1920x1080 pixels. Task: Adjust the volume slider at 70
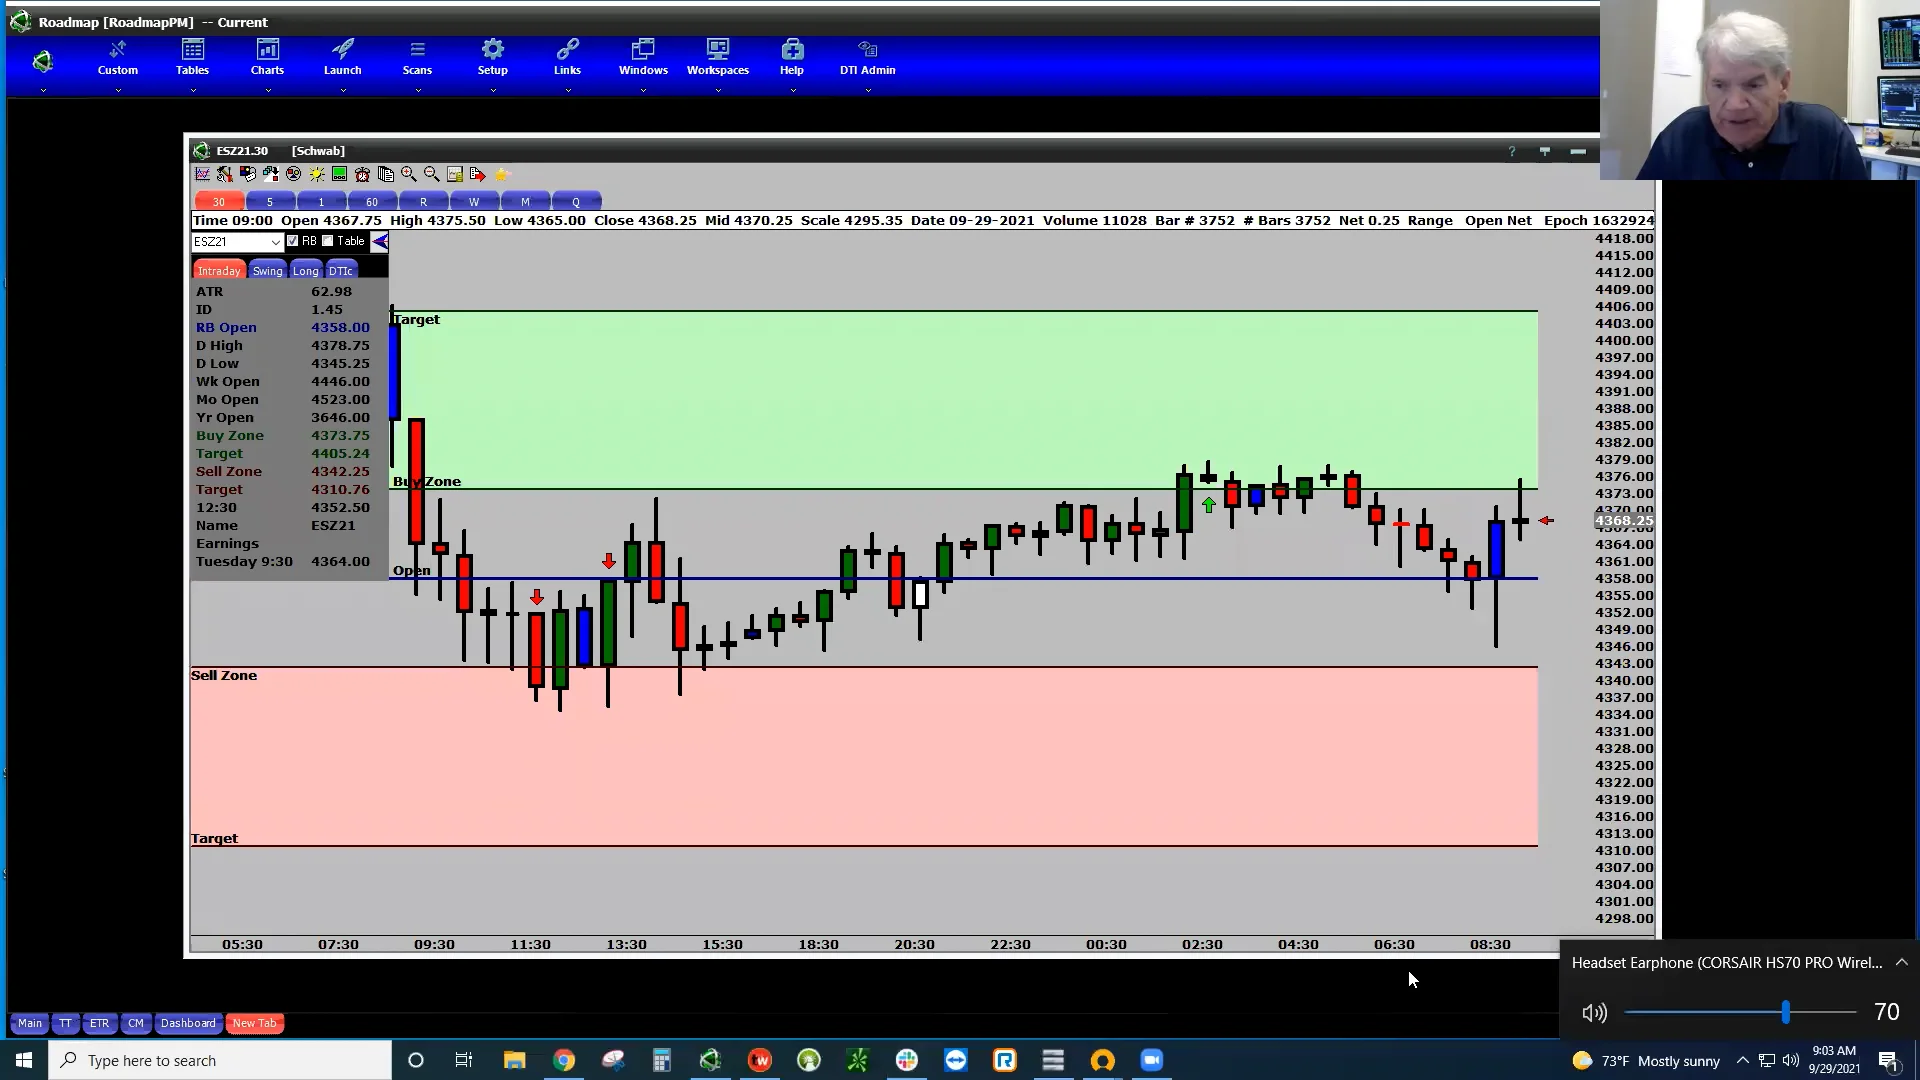click(1787, 1012)
